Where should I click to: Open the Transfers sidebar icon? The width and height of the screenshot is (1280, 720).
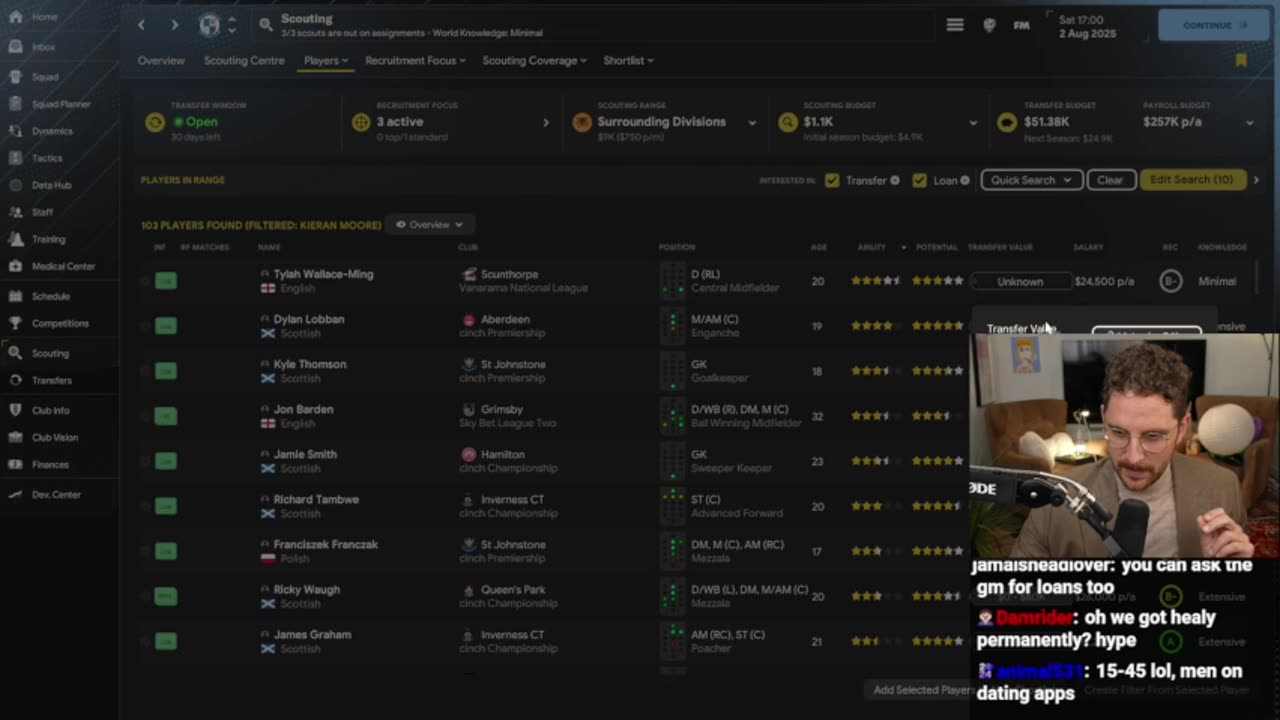[x=15, y=380]
